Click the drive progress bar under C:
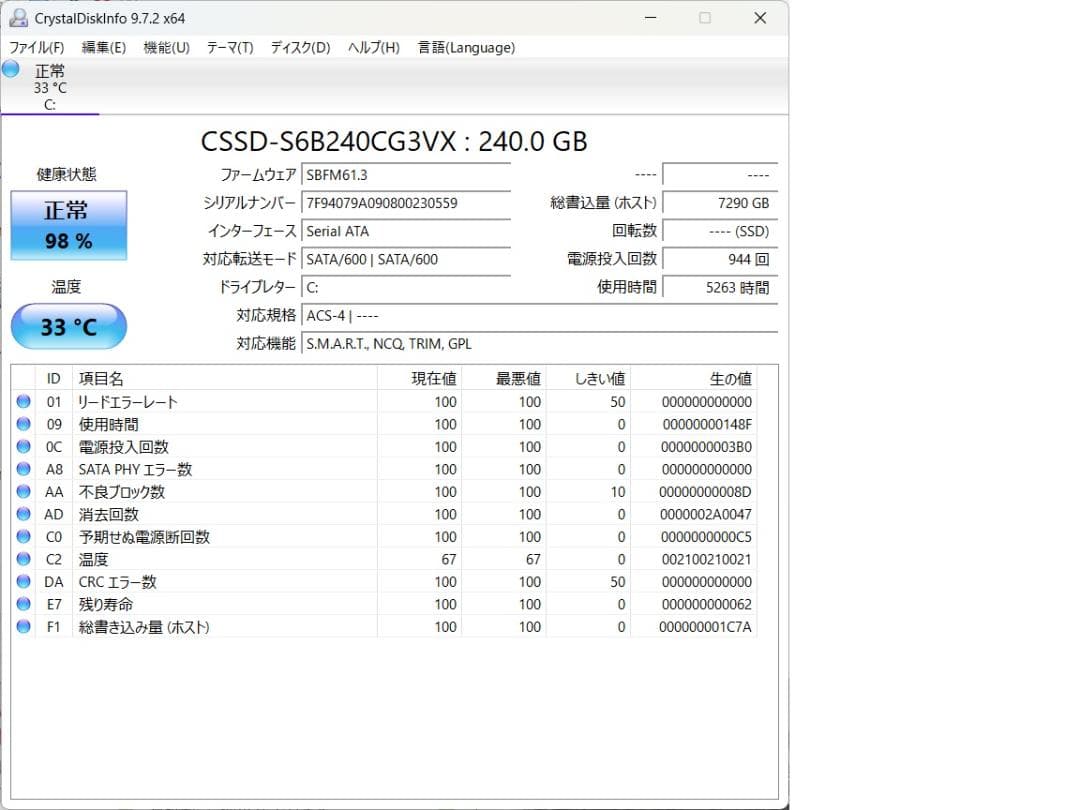1080x810 pixels. point(50,113)
